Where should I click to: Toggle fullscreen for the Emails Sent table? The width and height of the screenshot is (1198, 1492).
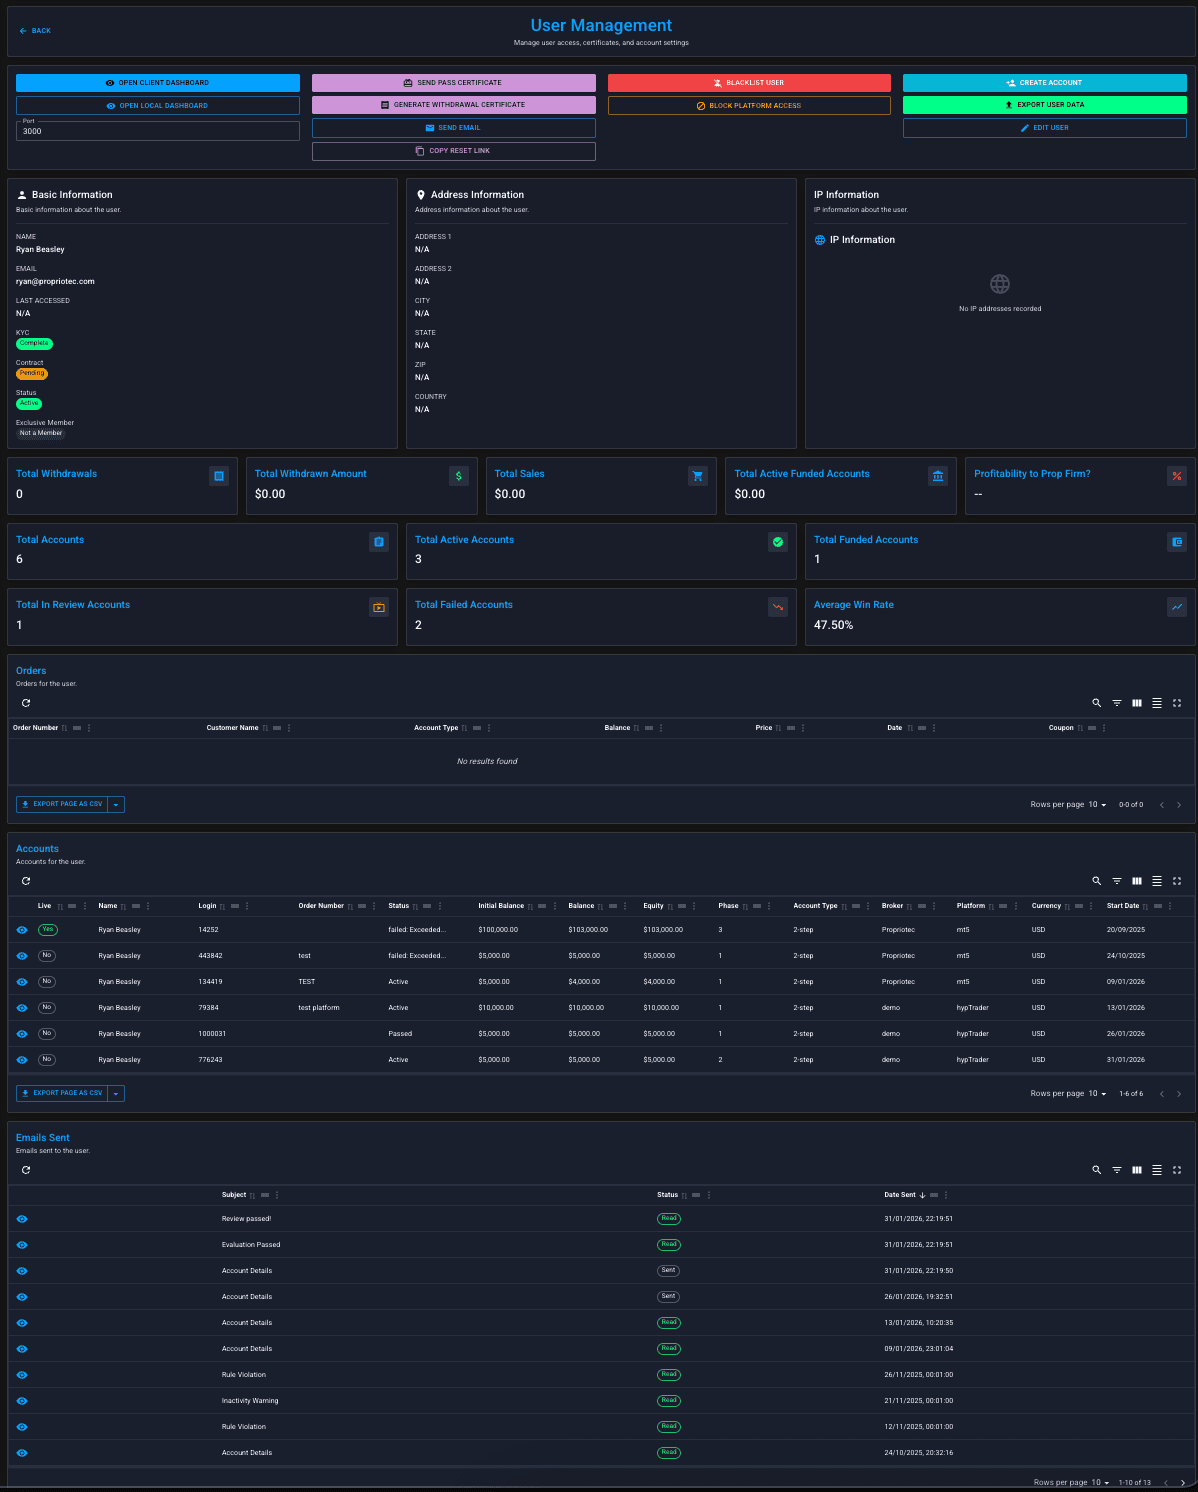tap(1177, 1170)
